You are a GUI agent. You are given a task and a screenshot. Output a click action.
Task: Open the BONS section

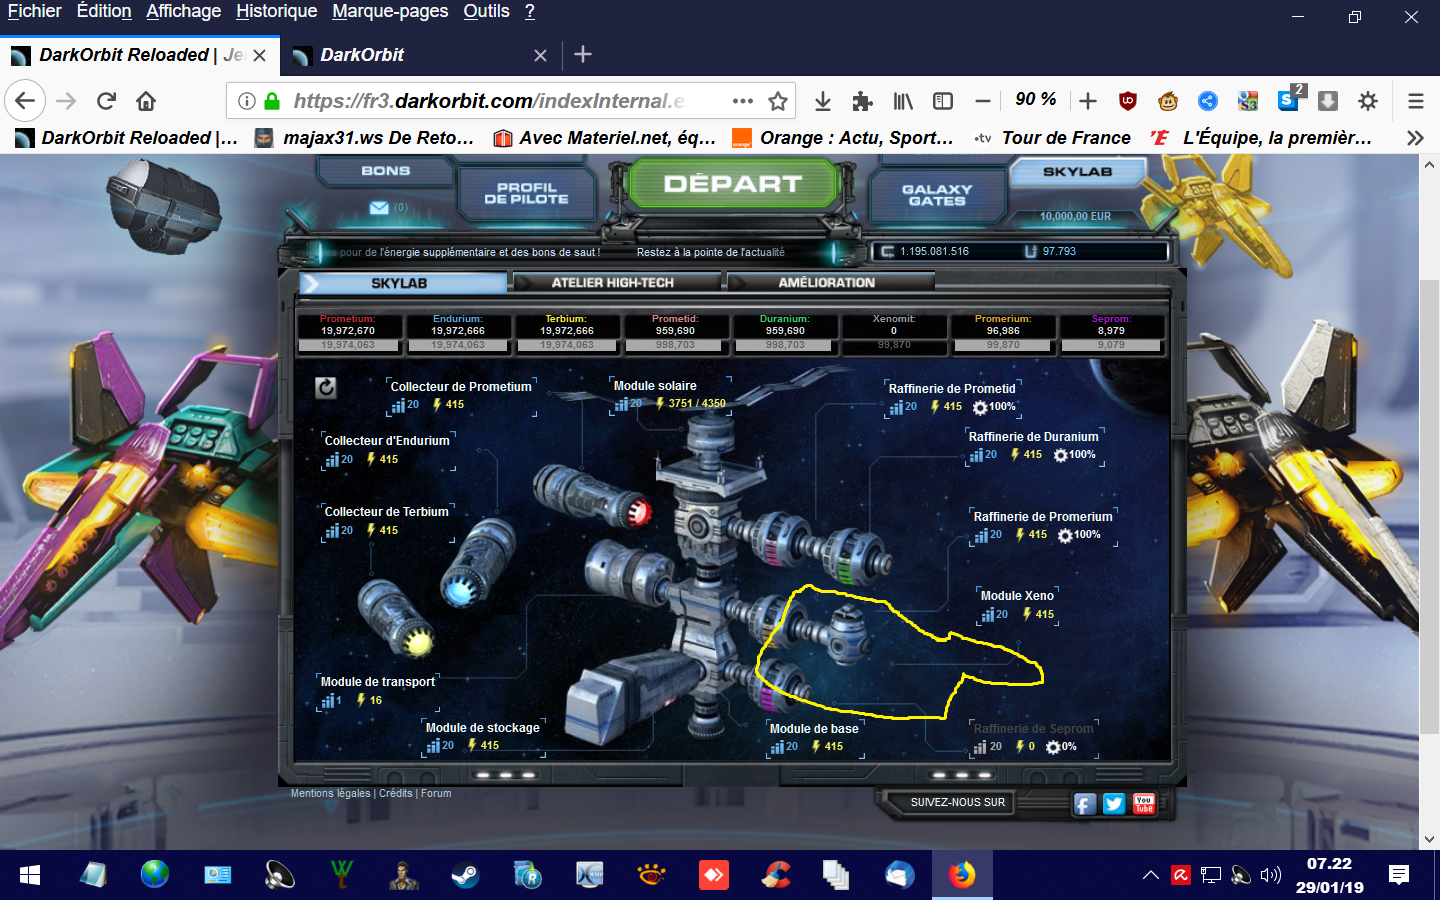coord(386,171)
